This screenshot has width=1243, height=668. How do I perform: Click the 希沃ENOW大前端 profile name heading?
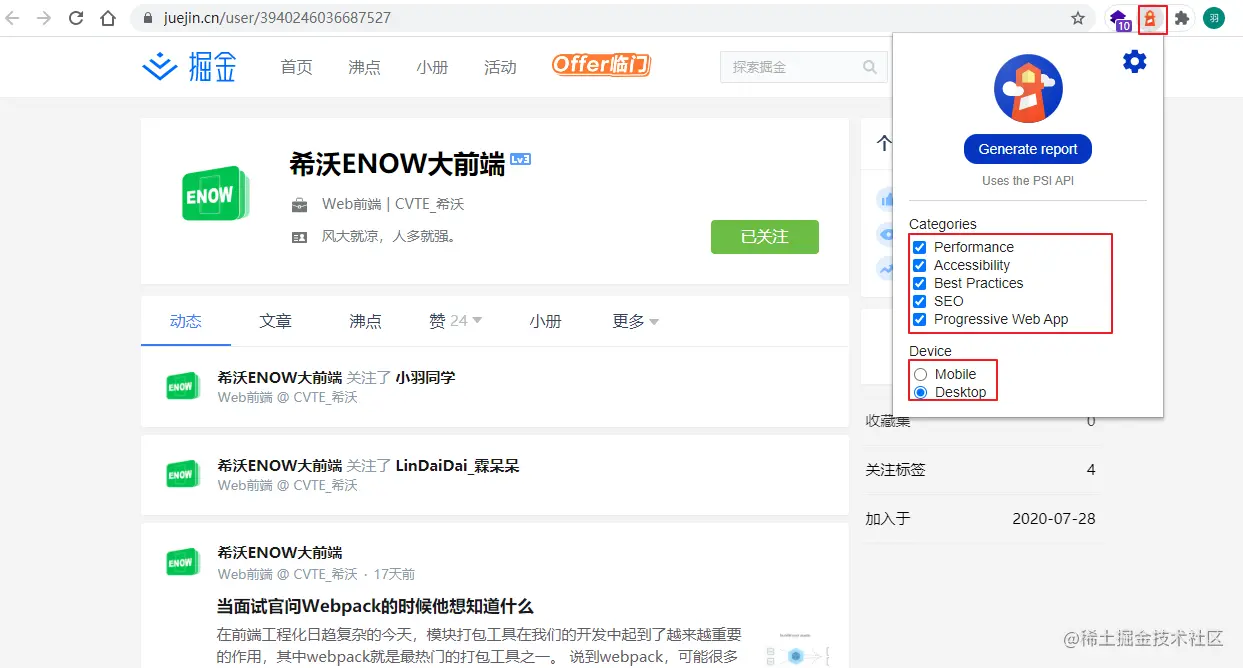click(x=397, y=164)
